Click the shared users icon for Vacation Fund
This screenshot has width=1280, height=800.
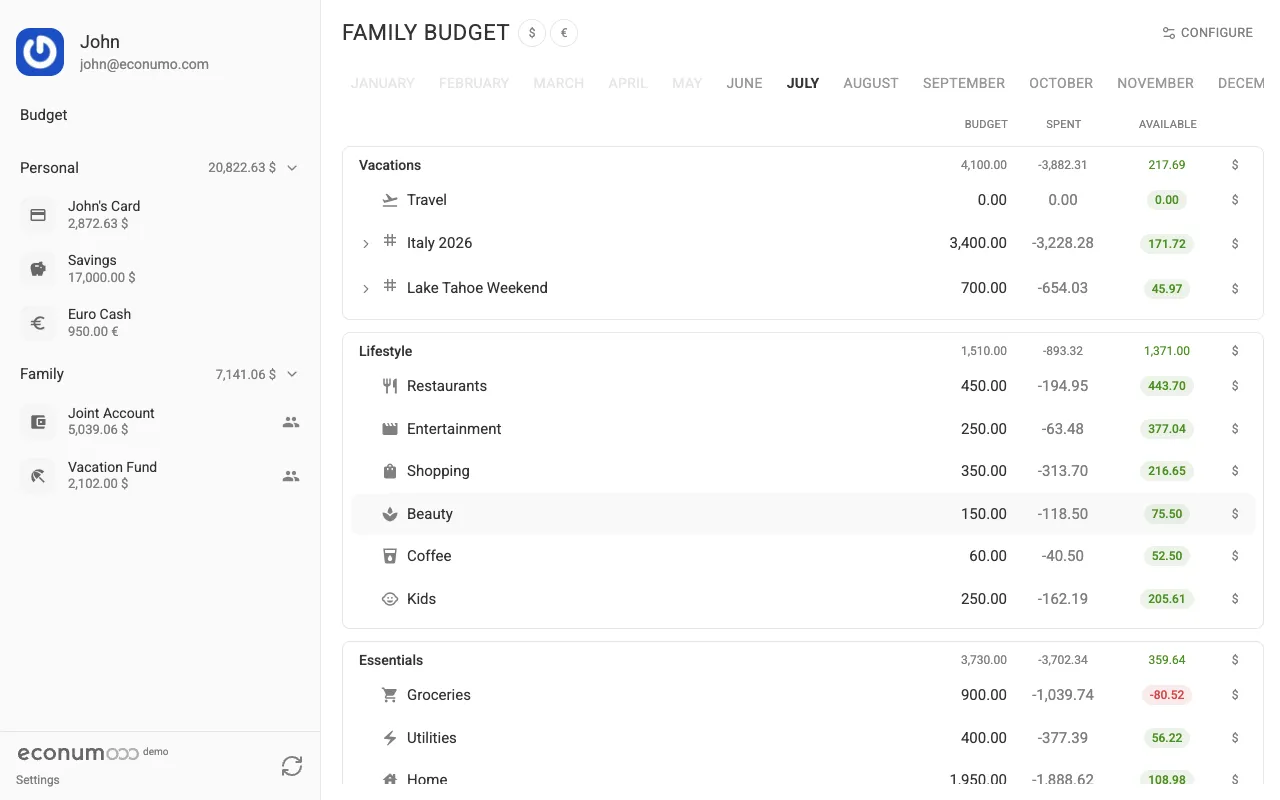point(291,476)
